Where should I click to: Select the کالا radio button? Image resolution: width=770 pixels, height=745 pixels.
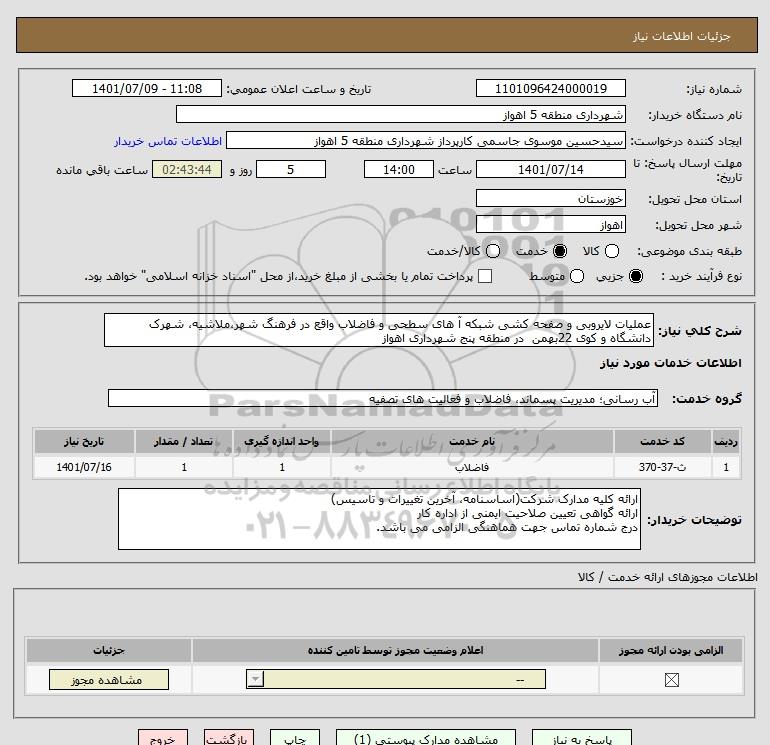pos(611,251)
